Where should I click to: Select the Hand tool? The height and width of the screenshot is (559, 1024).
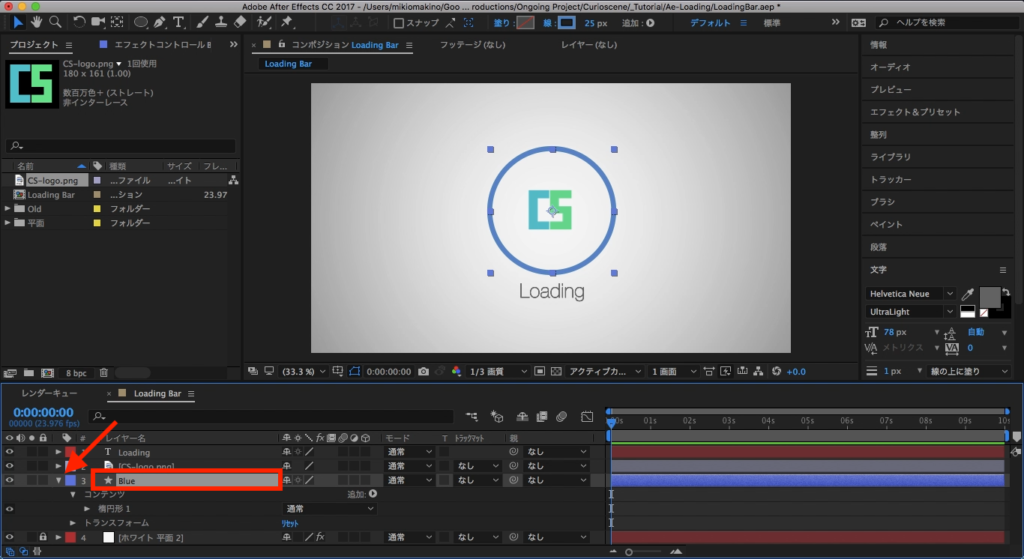pyautogui.click(x=37, y=21)
